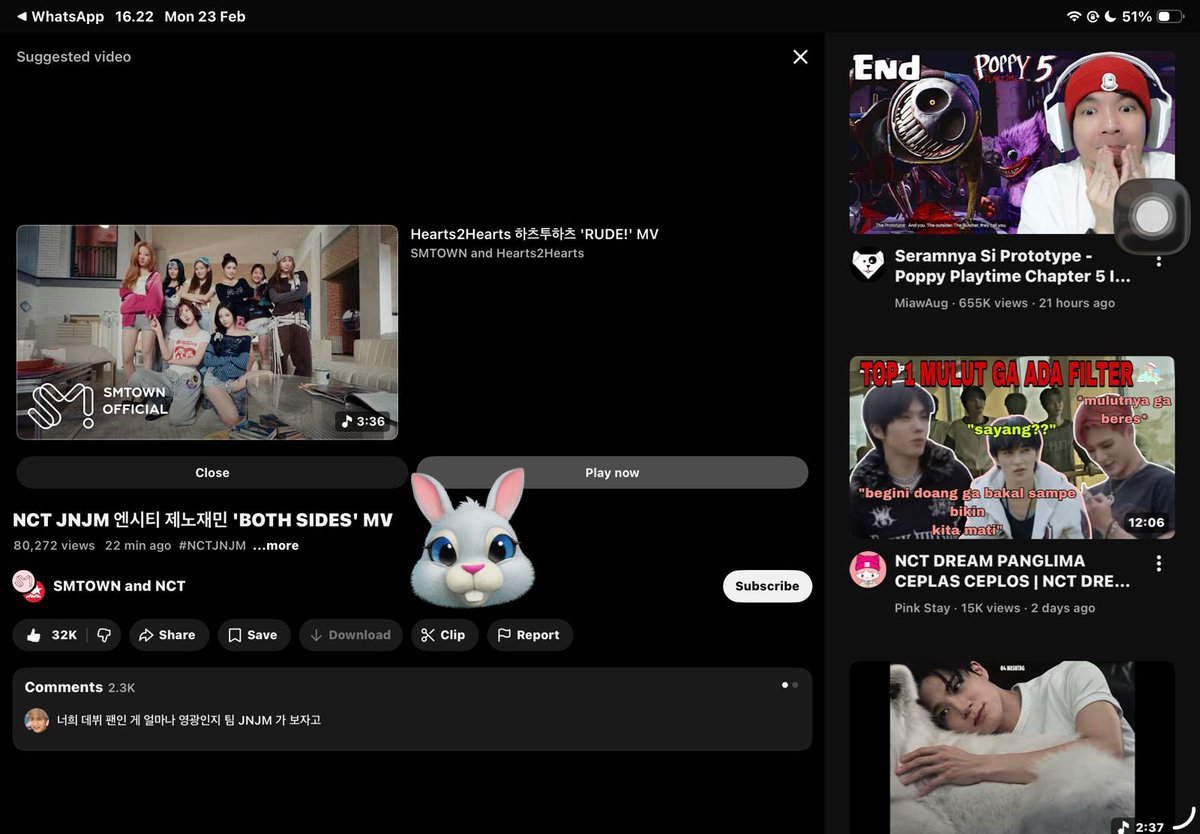Open NCT DREAM PANGLIMA thumbnail
Viewport: 1200px width, 834px height.
1012,447
